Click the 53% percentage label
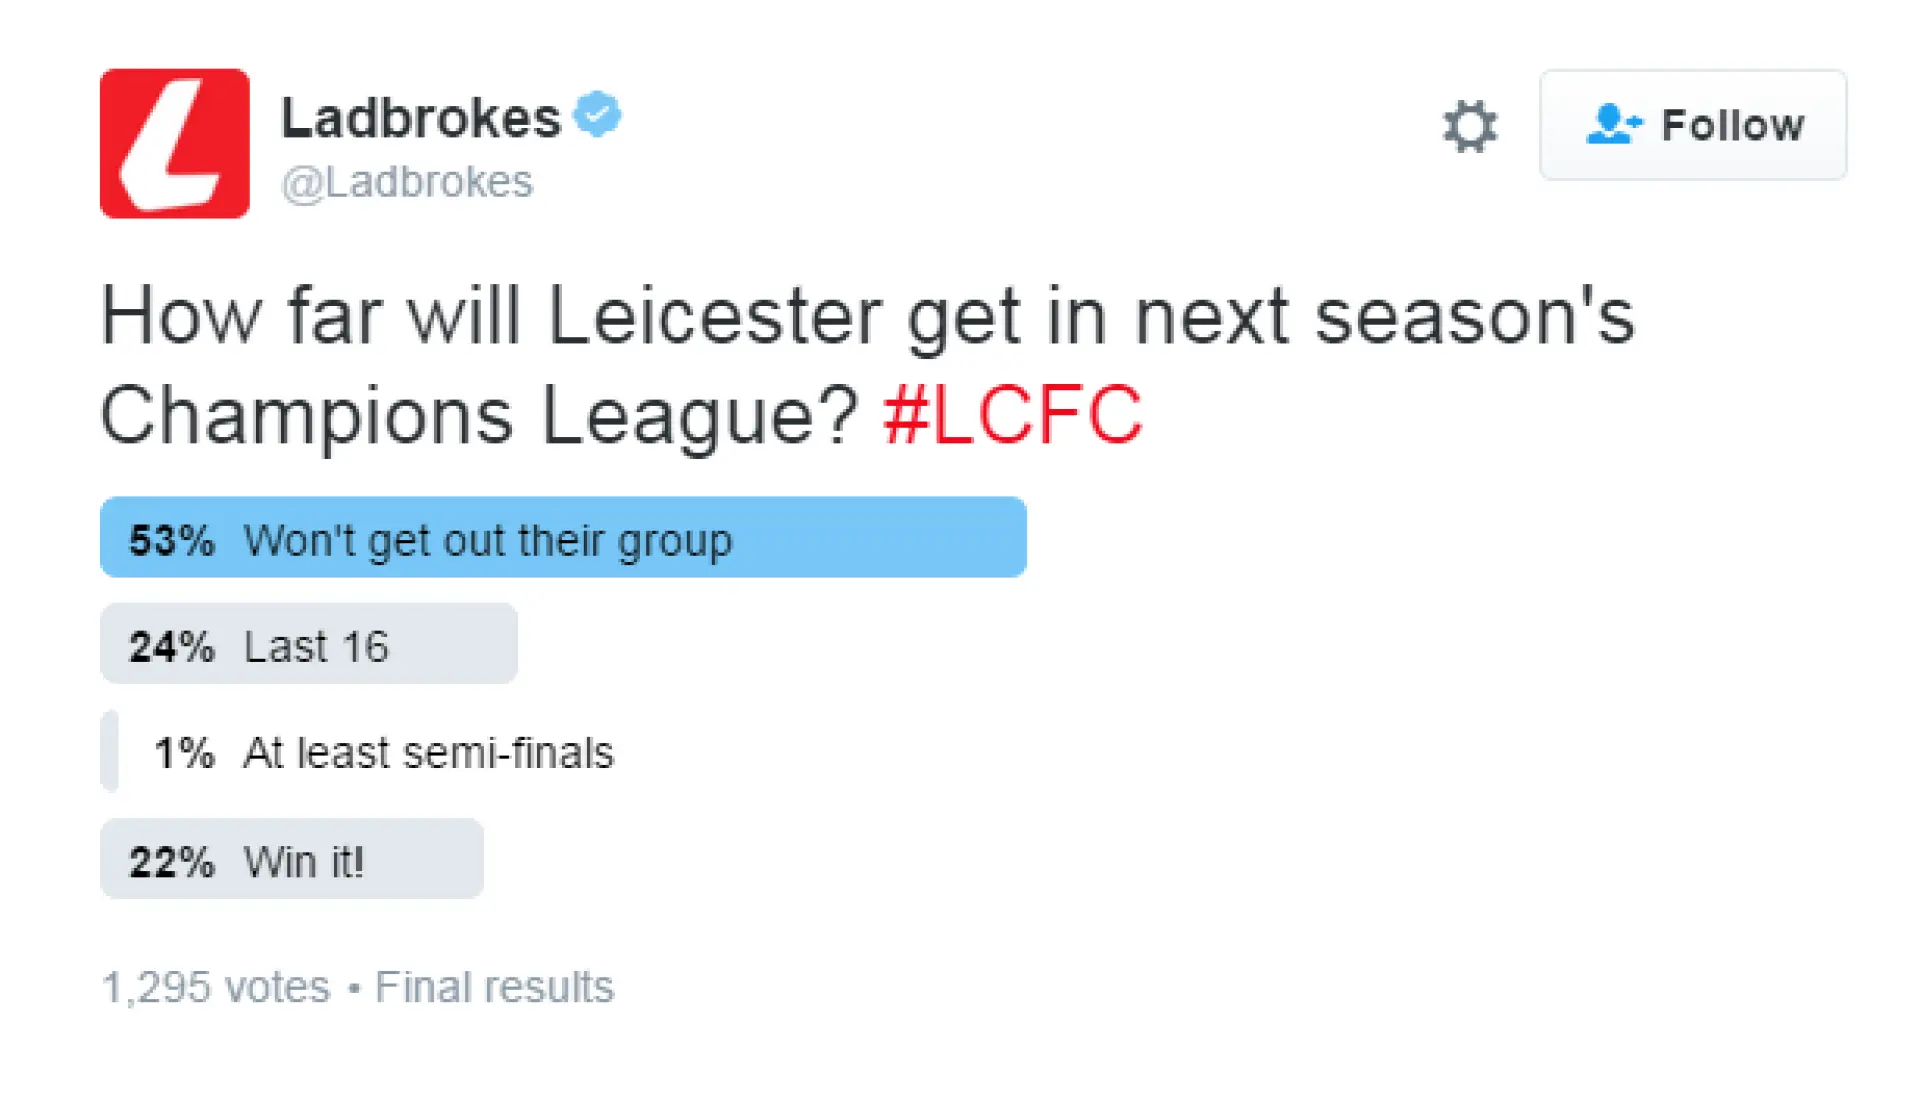 (172, 541)
